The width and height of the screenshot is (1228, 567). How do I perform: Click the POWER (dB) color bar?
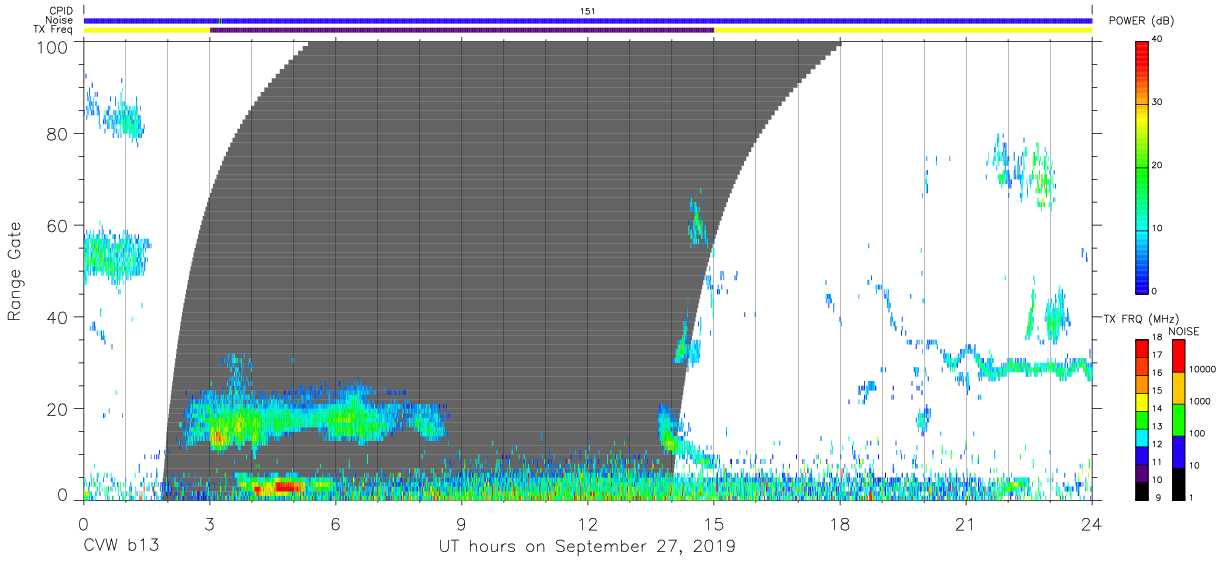click(1142, 166)
